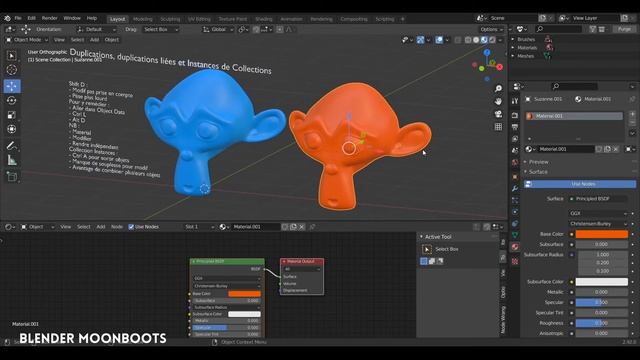Toggle the camera view icon
640x360 pixels.
click(498, 114)
